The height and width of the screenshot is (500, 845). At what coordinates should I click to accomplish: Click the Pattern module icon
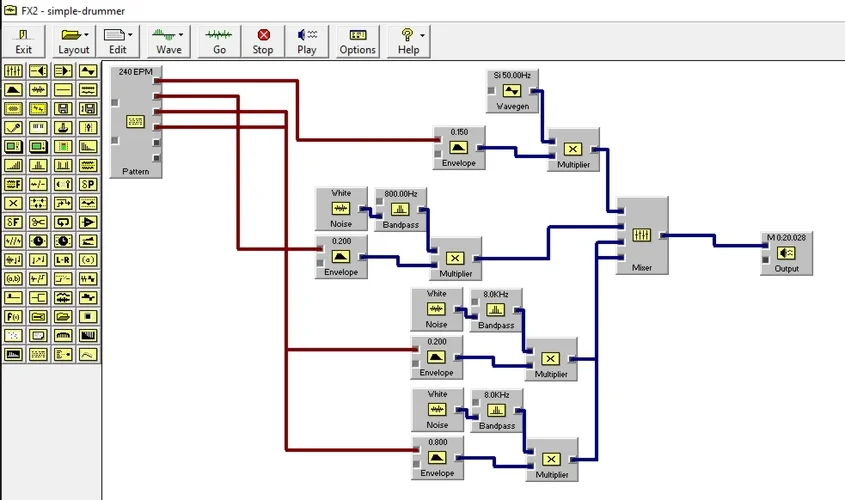135,121
